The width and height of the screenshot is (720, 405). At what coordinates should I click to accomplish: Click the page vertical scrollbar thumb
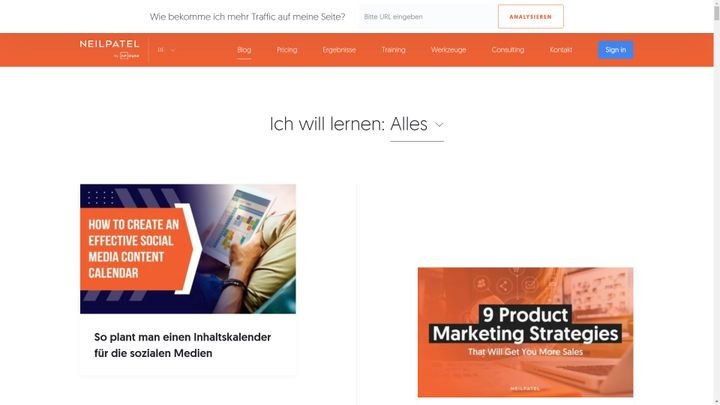716,12
